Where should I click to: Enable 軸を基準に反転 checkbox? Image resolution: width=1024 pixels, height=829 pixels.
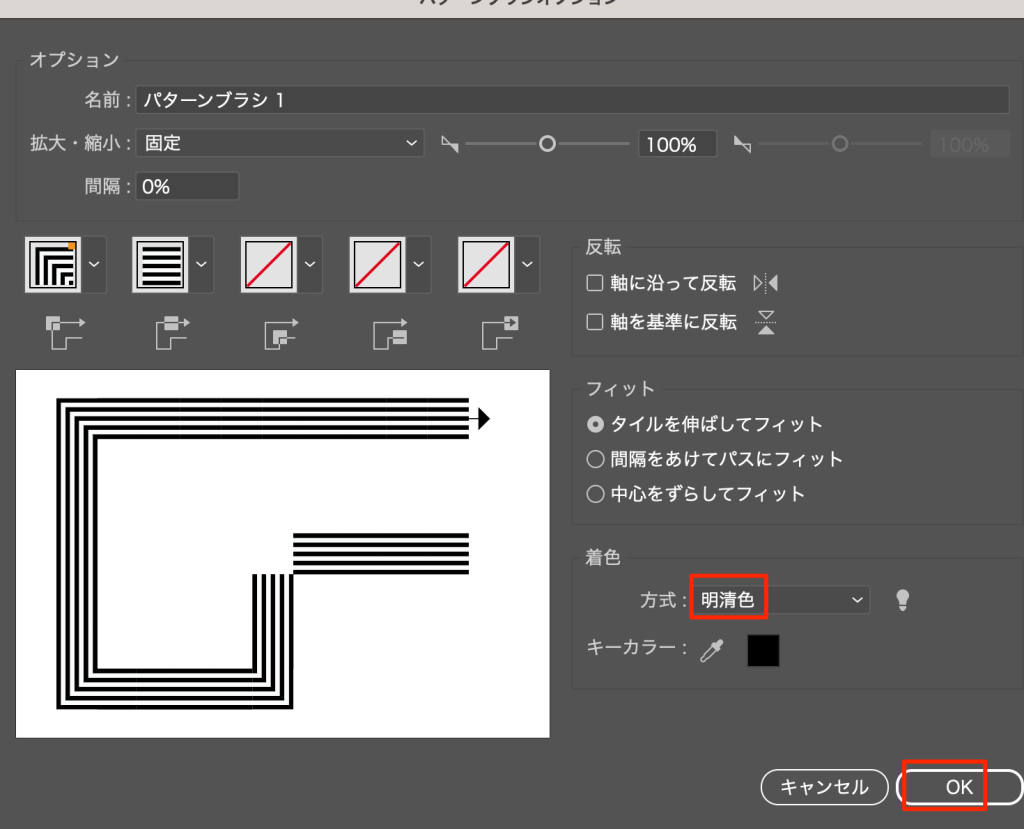coord(595,322)
